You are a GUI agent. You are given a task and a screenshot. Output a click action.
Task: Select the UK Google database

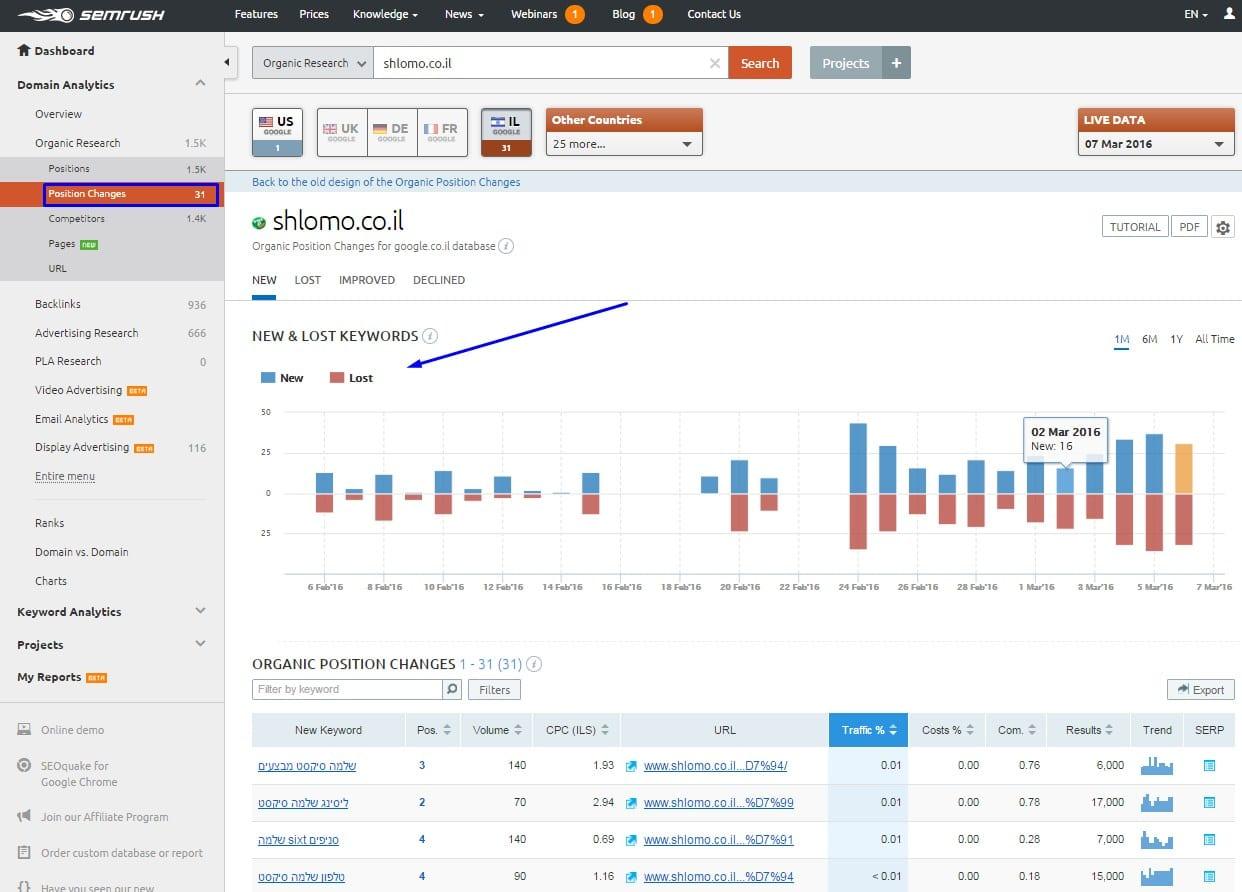pos(342,132)
